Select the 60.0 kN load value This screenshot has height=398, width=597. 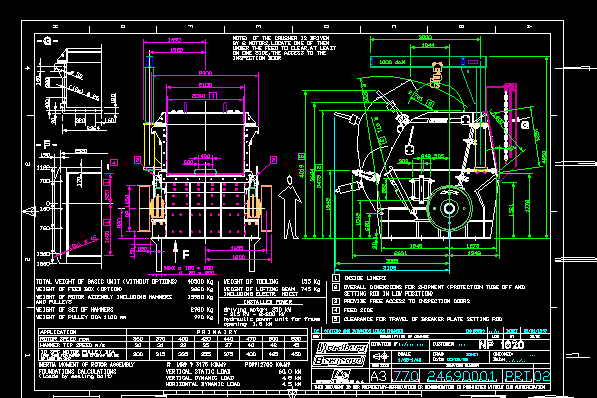pos(290,371)
